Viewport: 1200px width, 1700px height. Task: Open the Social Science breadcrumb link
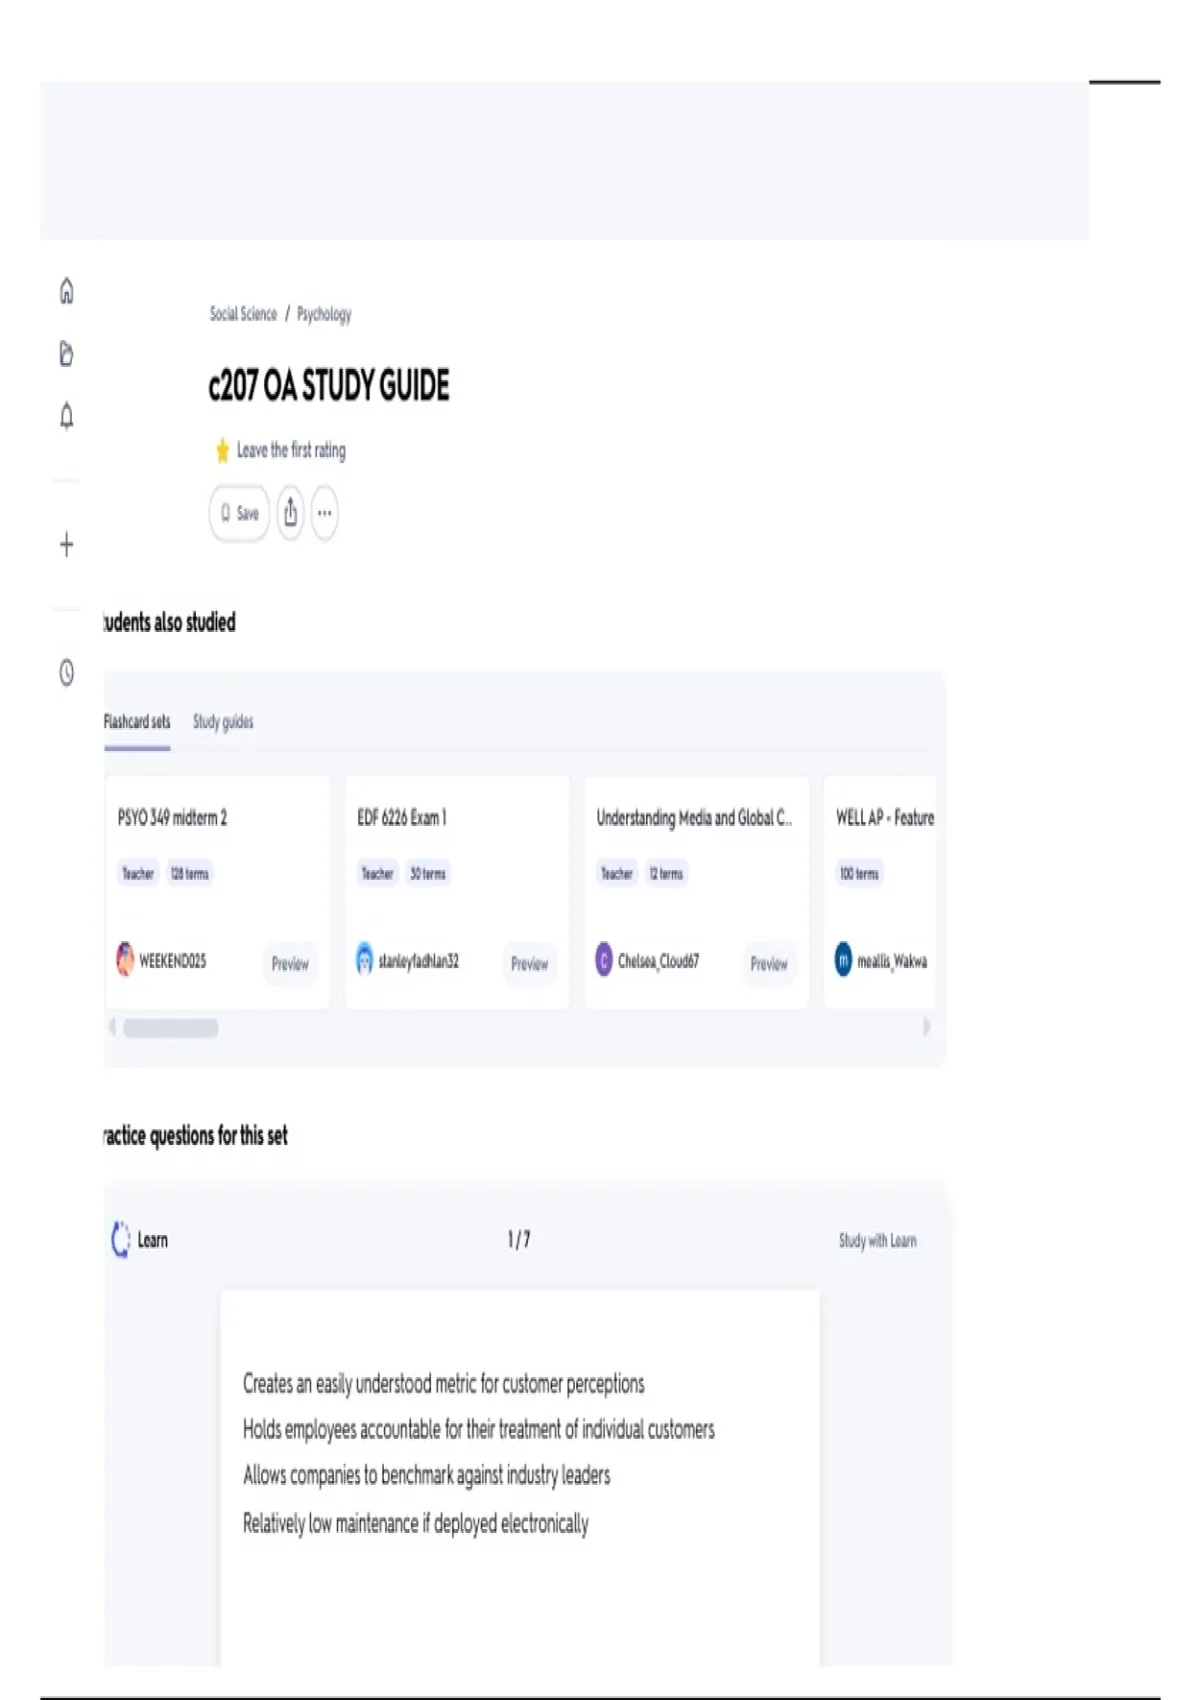pyautogui.click(x=243, y=314)
